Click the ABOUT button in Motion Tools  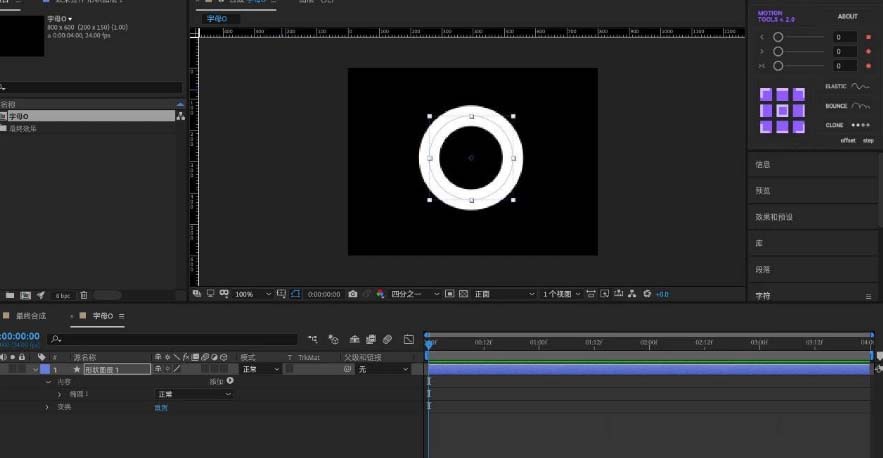click(x=847, y=16)
